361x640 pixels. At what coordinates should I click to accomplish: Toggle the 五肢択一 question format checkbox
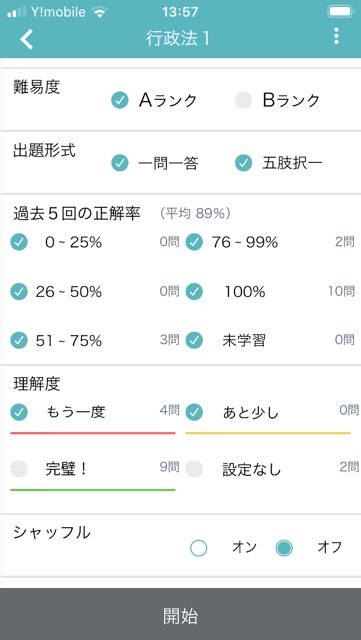pos(244,163)
